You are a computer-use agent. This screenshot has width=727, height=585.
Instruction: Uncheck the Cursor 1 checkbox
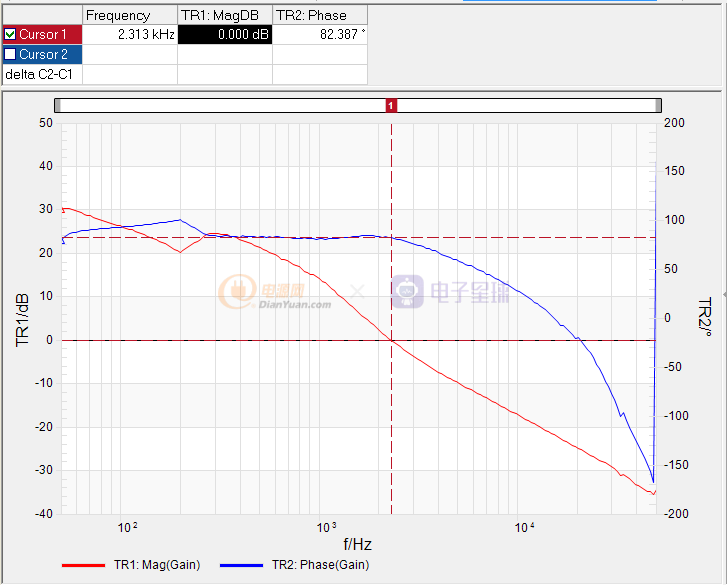[x=10, y=34]
